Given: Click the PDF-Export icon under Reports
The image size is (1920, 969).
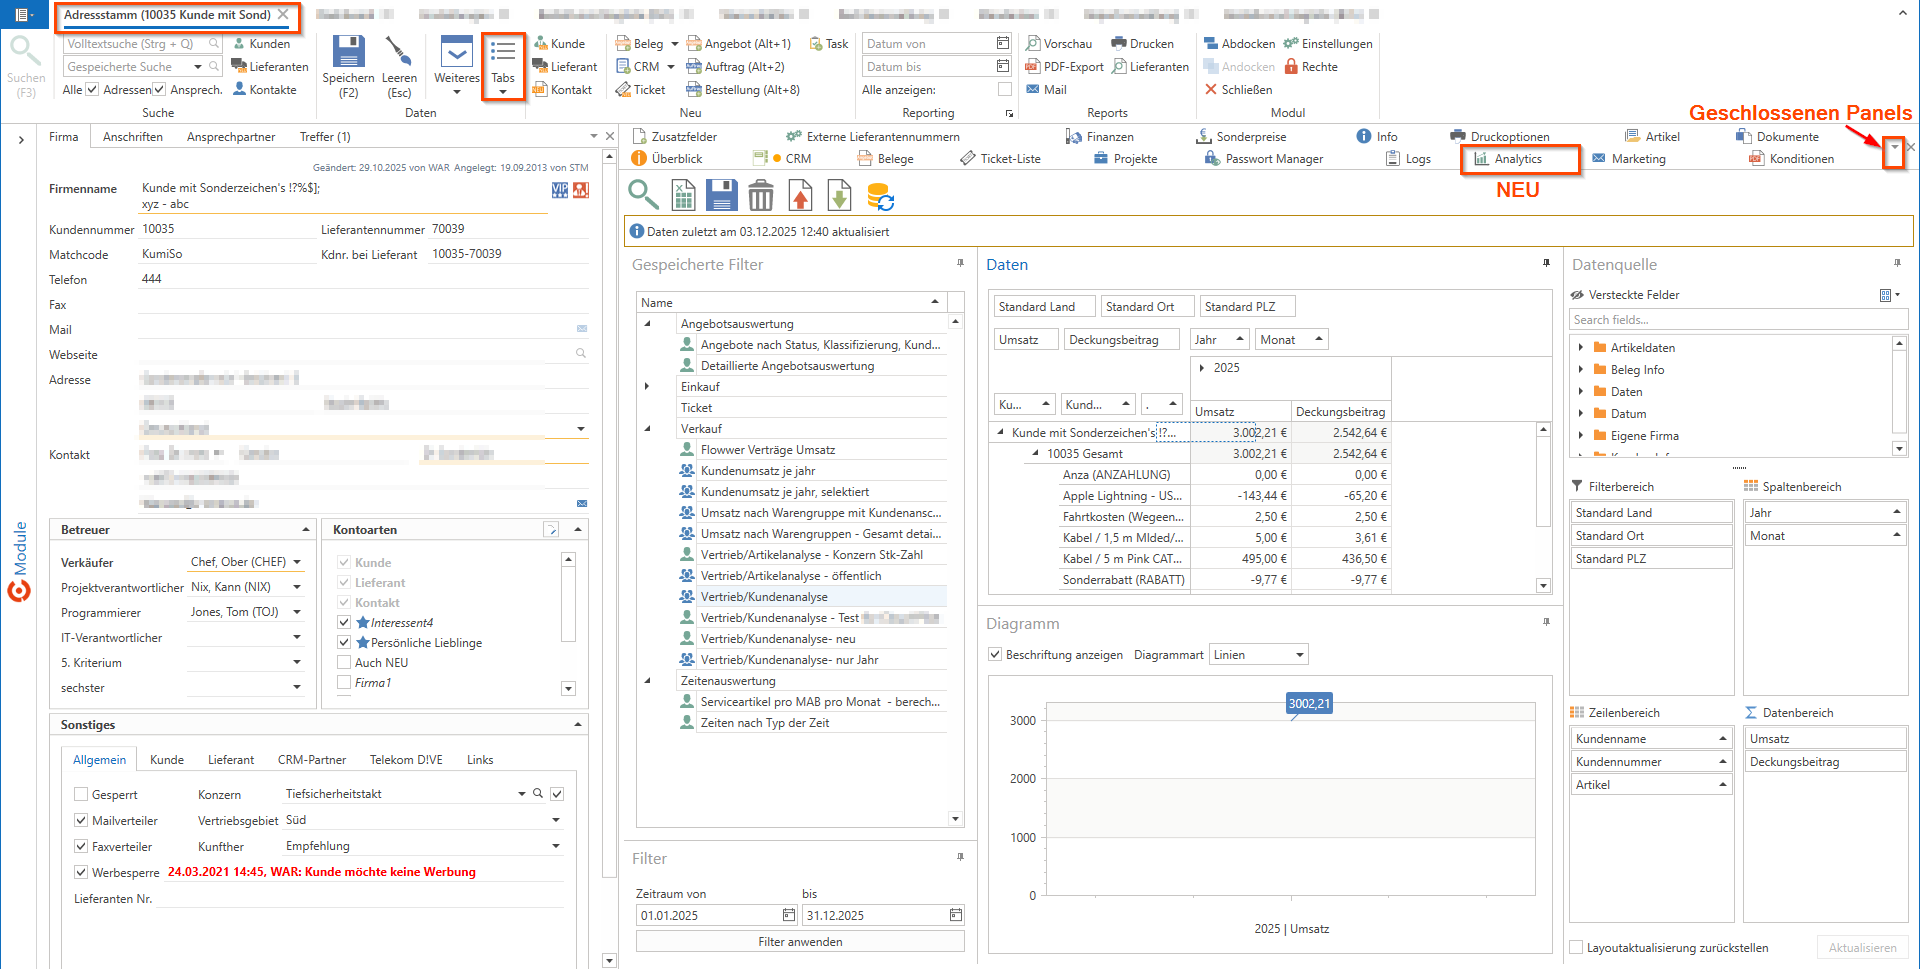Looking at the screenshot, I should (x=1034, y=66).
